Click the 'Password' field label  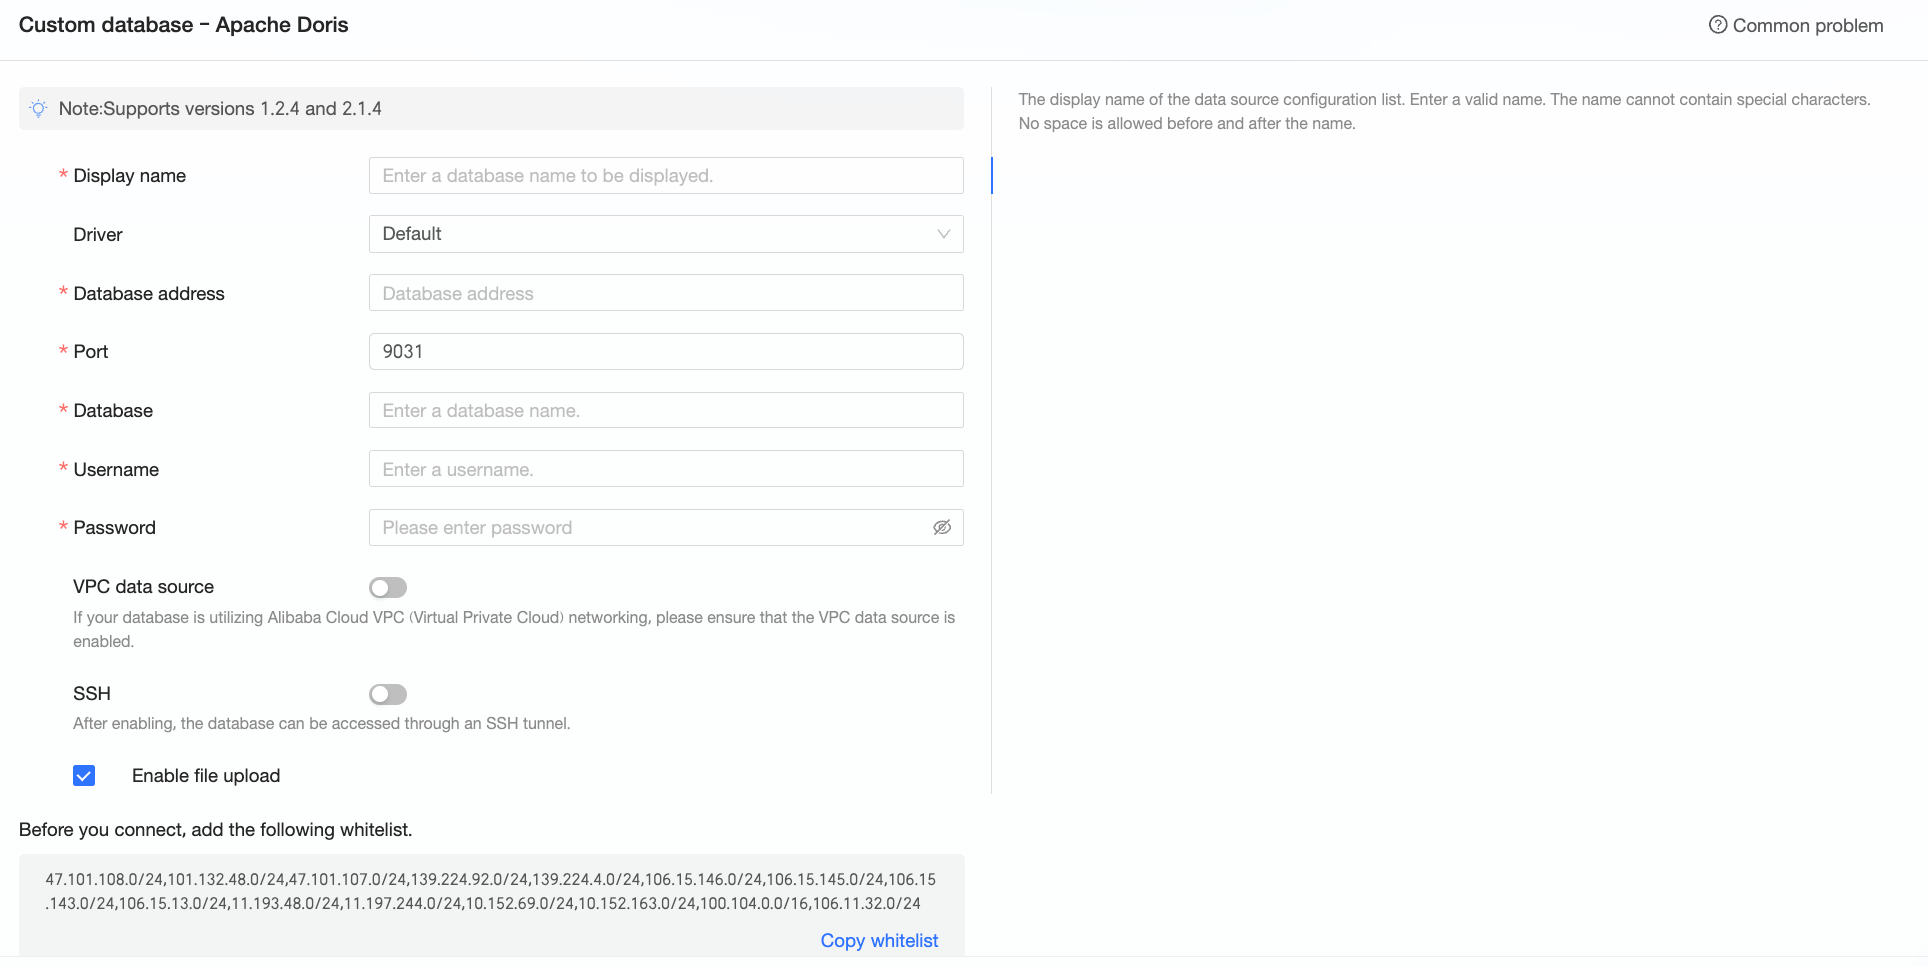point(115,528)
